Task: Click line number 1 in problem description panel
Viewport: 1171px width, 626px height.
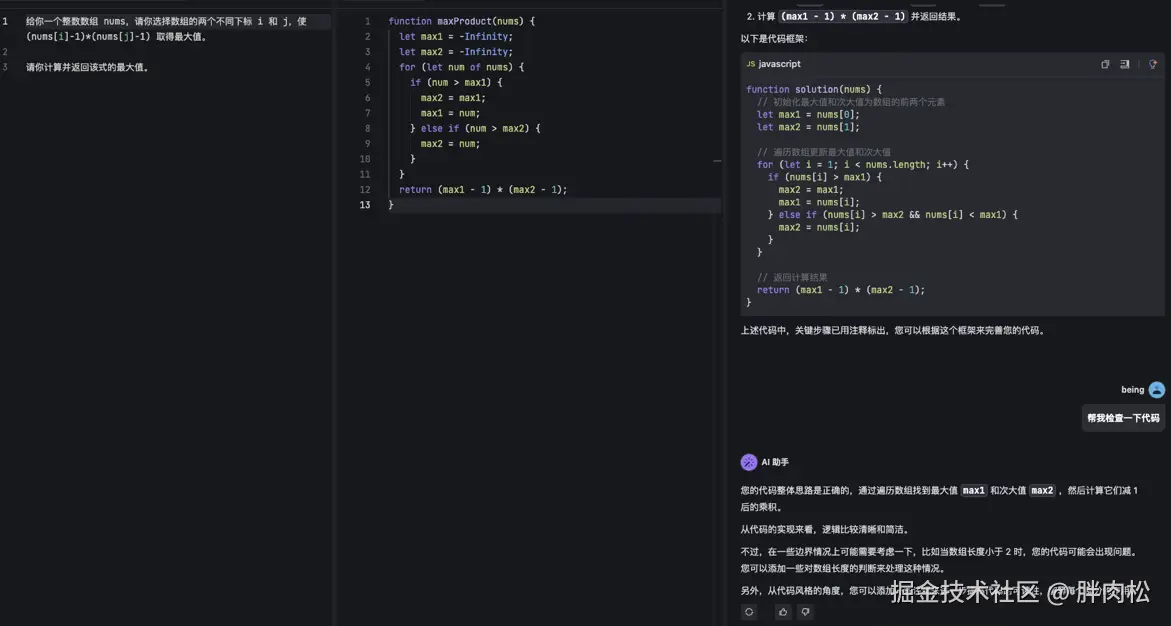Action: (5, 21)
